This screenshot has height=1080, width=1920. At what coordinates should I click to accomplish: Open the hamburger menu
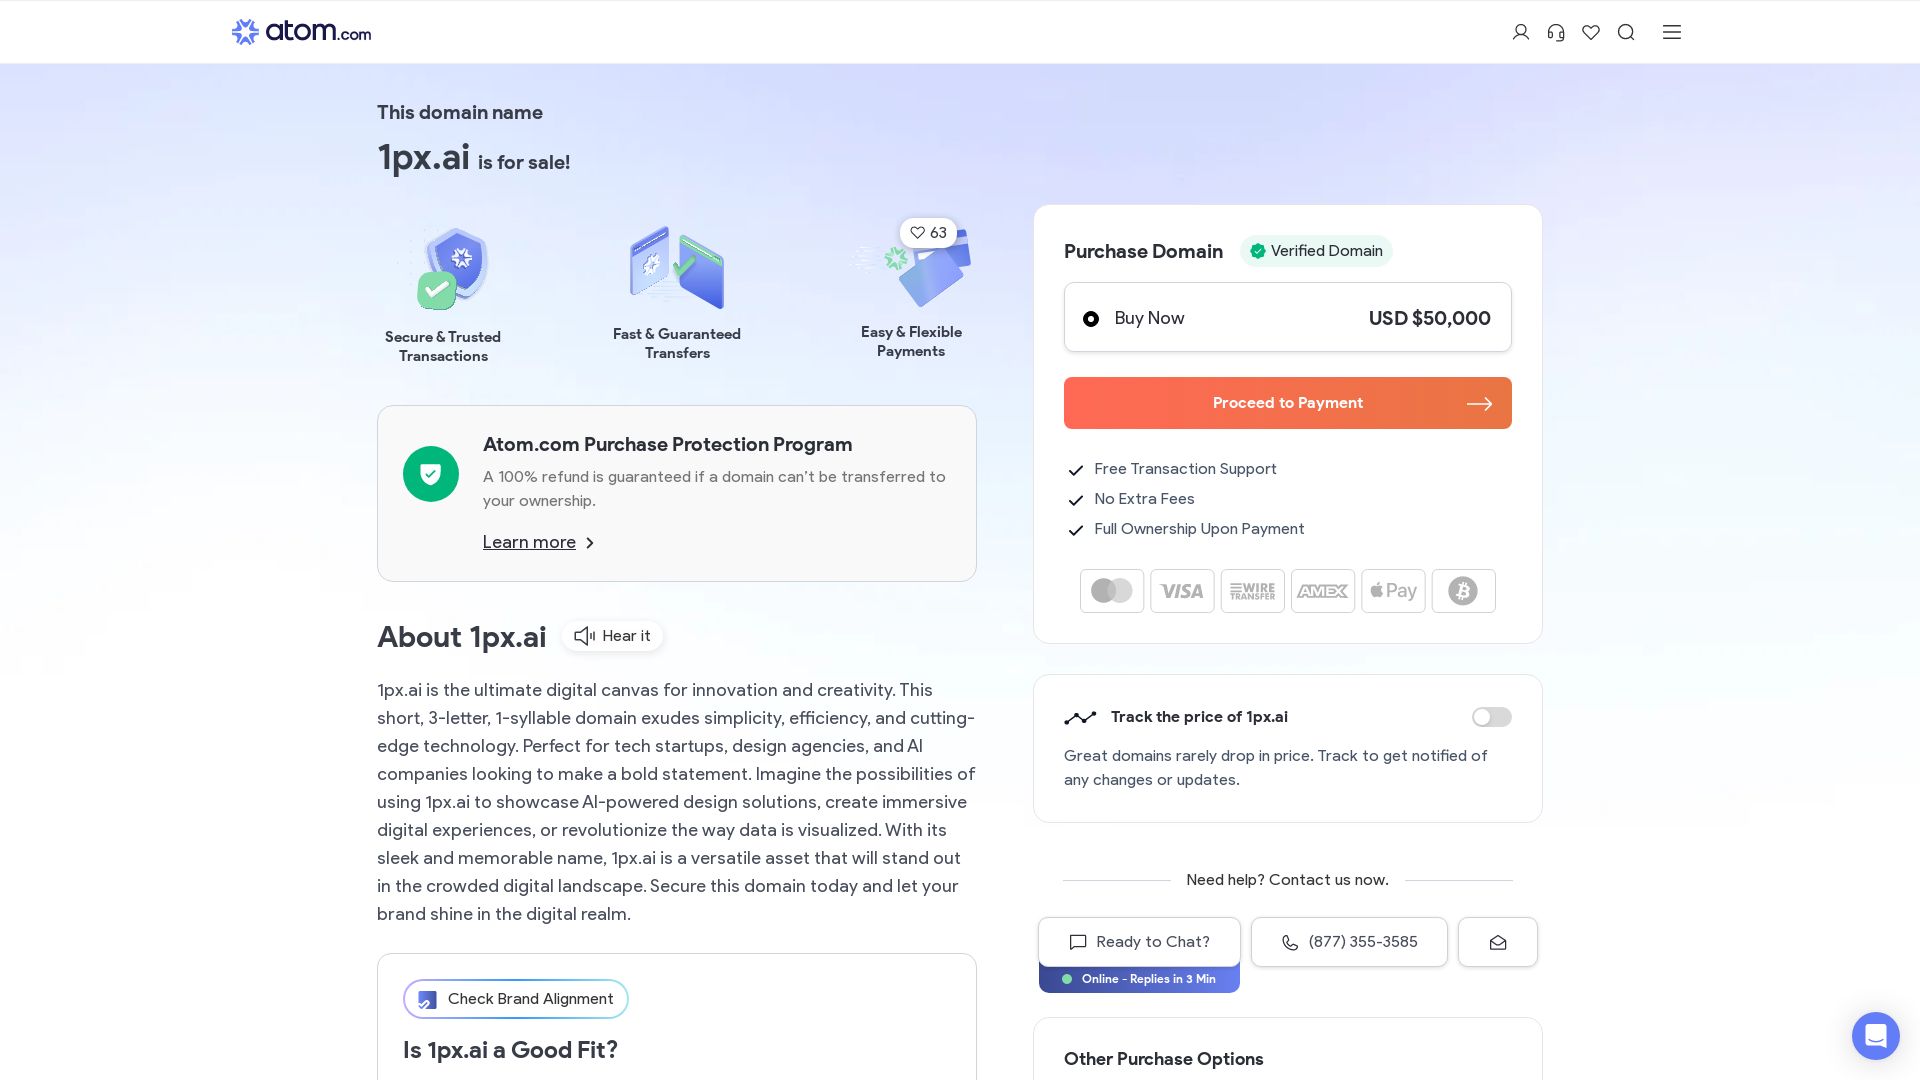pos(1672,32)
